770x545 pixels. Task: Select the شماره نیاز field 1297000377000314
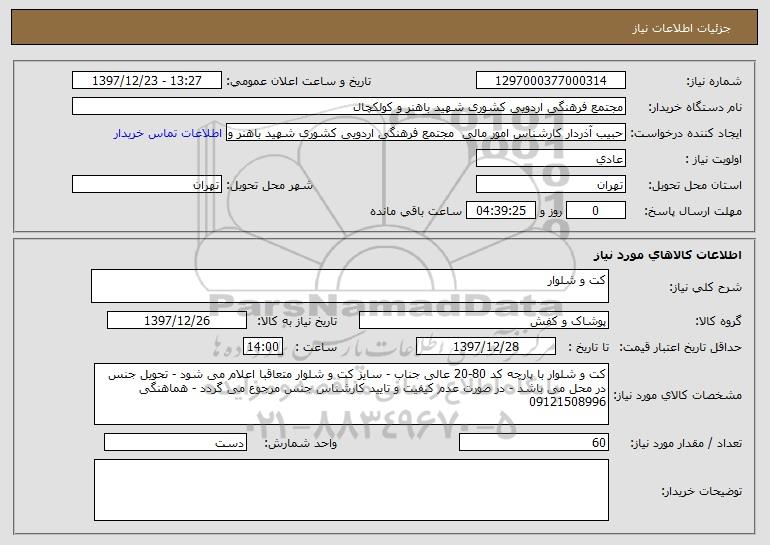click(x=550, y=81)
